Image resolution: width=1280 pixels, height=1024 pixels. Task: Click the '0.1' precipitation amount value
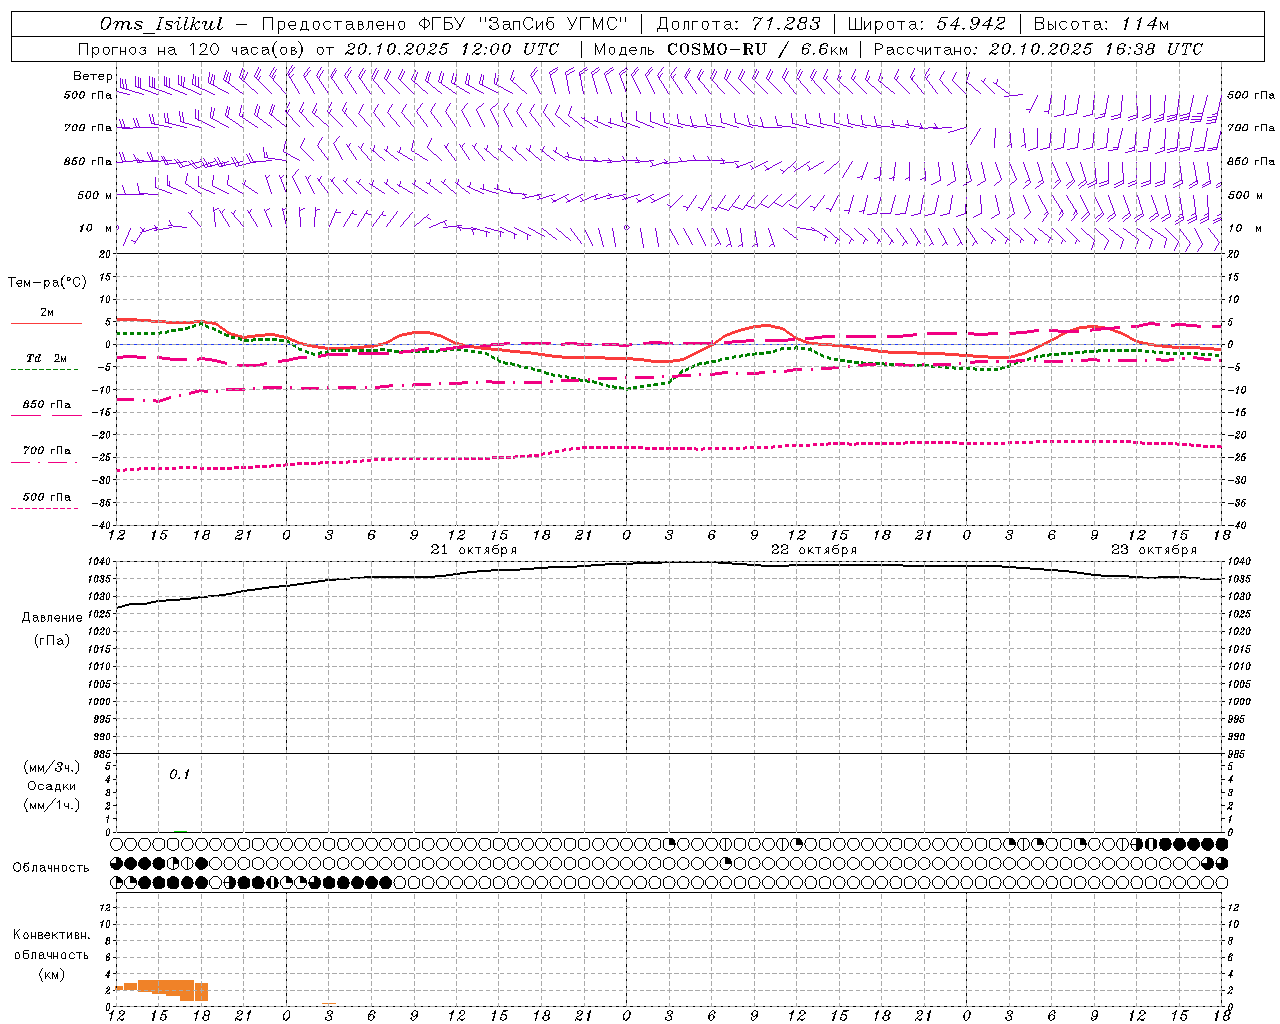179,775
